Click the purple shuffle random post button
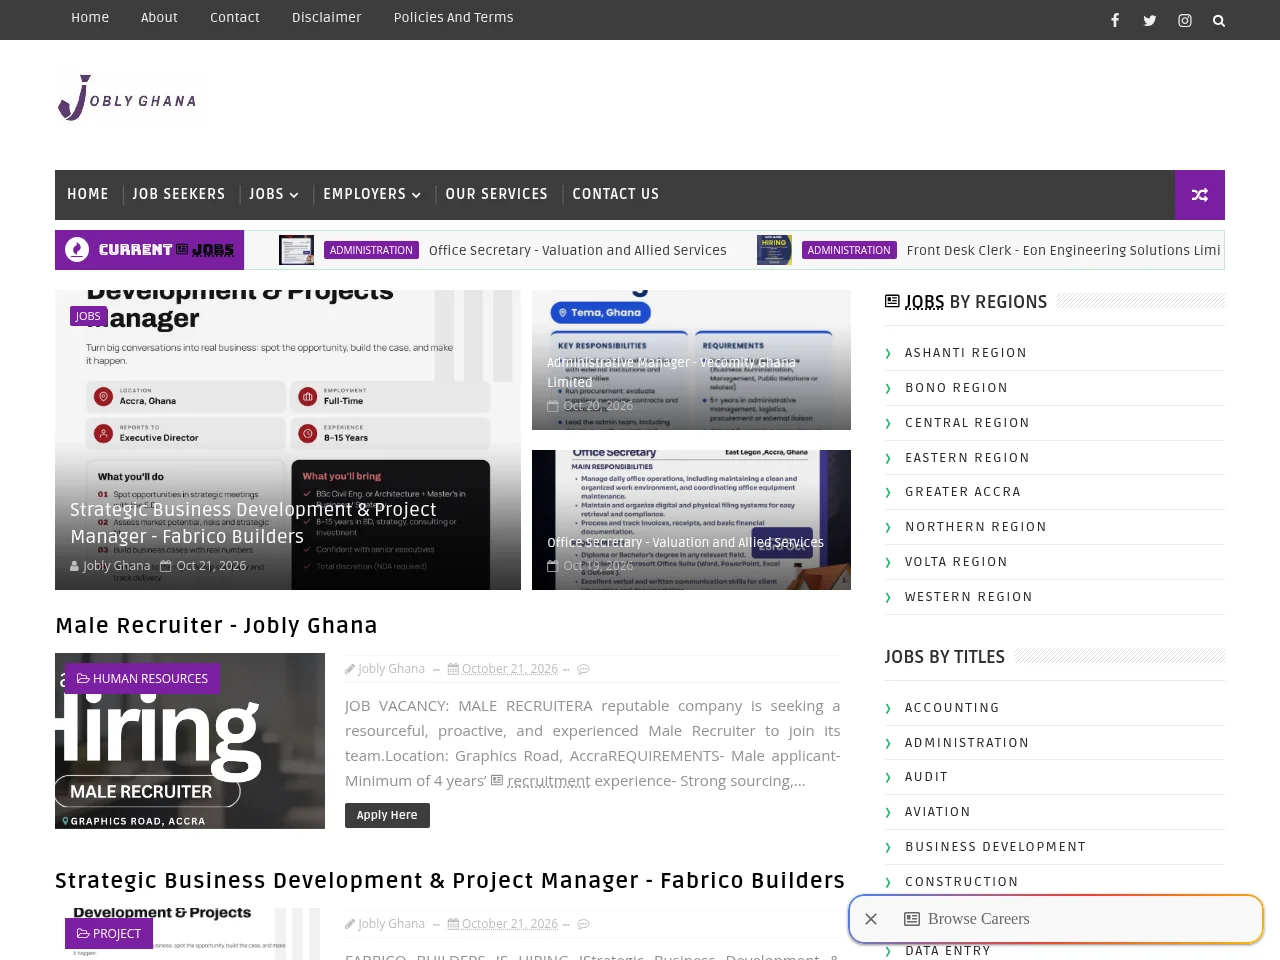The width and height of the screenshot is (1280, 960). [1200, 195]
